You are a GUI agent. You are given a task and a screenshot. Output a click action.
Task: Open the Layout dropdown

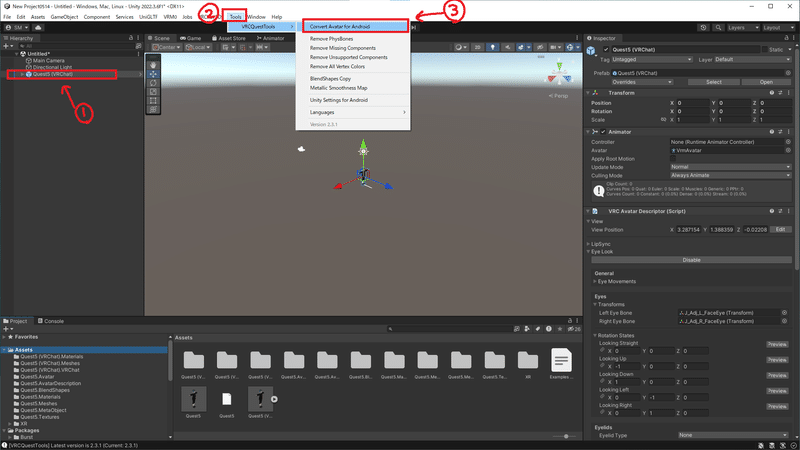(778, 28)
